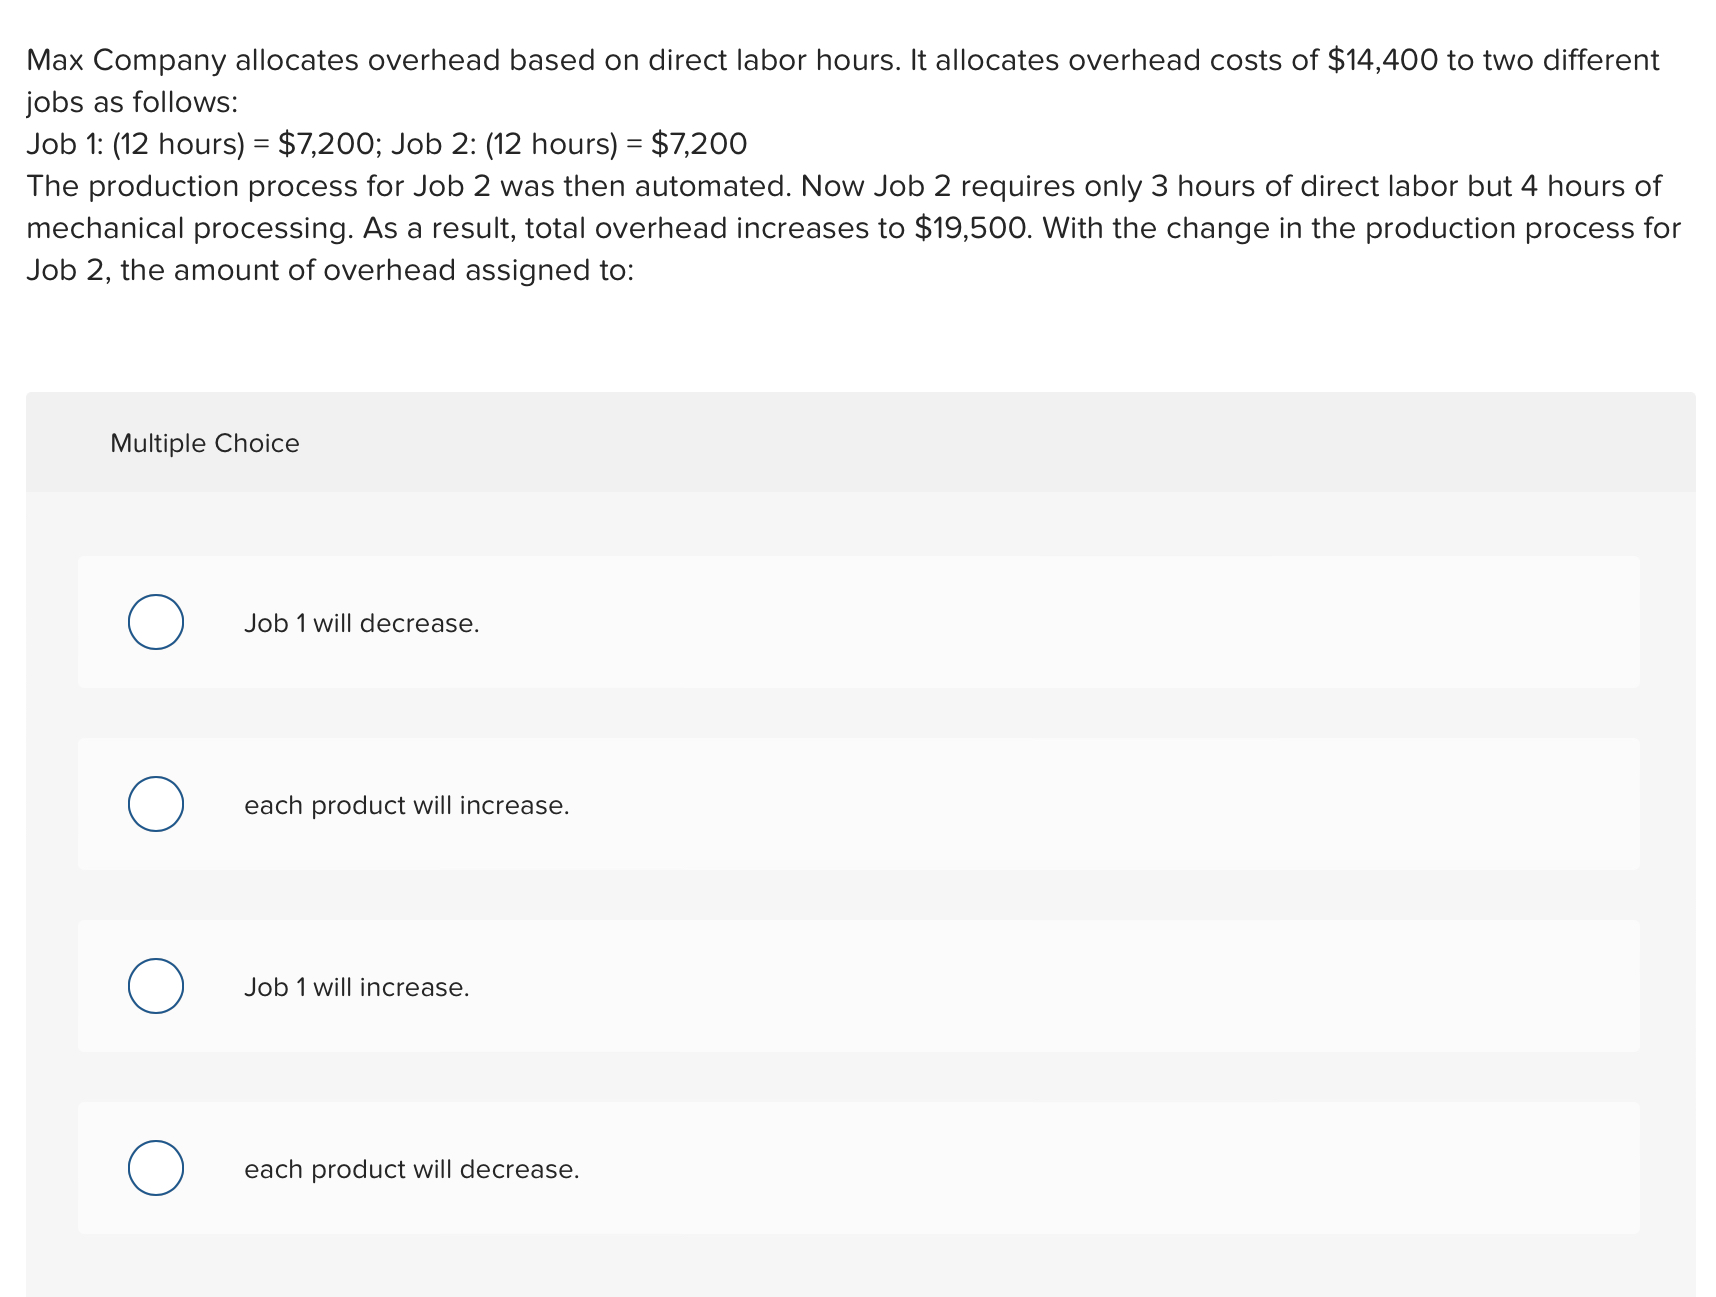1716x1297 pixels.
Task: Click the third answer option row
Action: [858, 986]
